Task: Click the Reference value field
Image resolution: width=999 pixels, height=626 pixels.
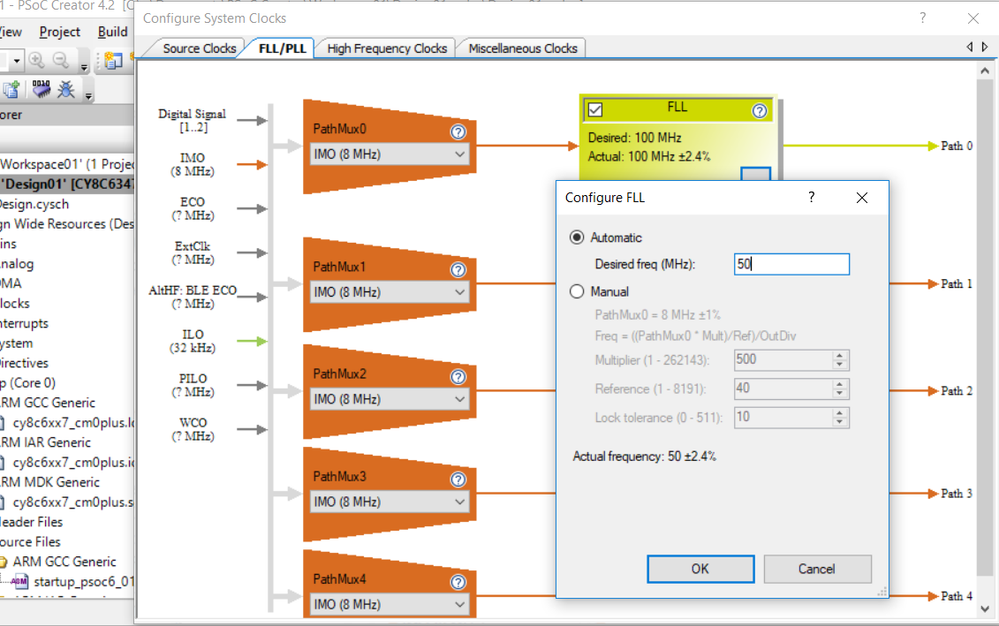Action: click(x=783, y=388)
